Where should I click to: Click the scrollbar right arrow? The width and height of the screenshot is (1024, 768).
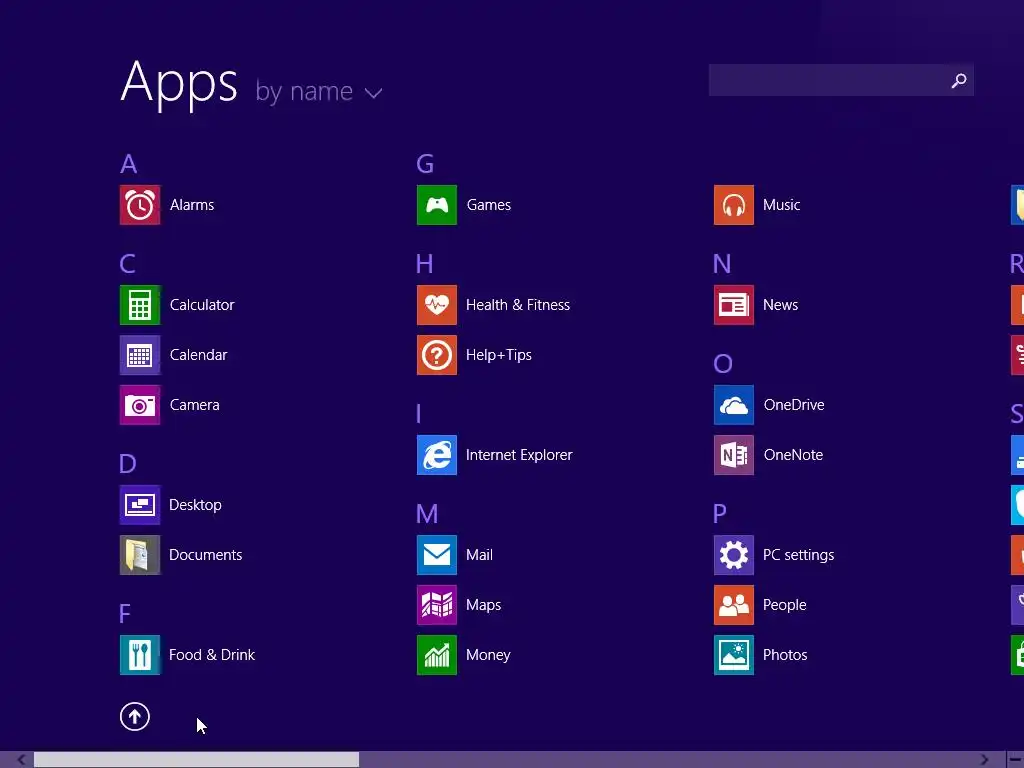click(985, 760)
